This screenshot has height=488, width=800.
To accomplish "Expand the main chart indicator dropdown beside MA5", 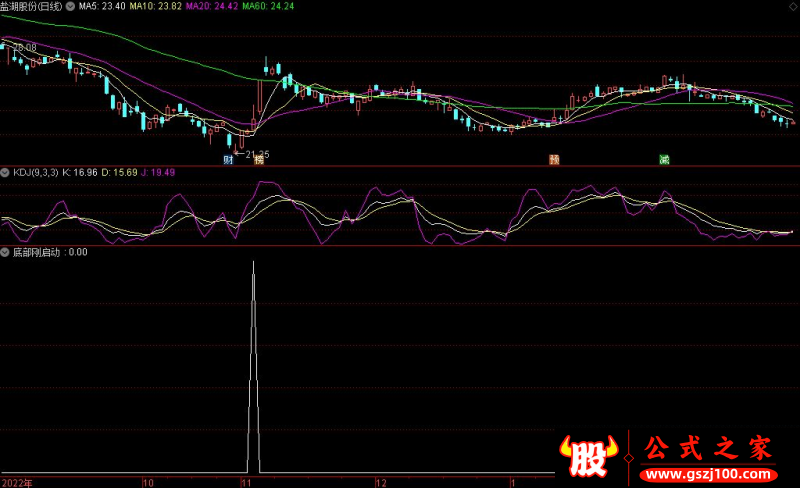I will [x=69, y=6].
